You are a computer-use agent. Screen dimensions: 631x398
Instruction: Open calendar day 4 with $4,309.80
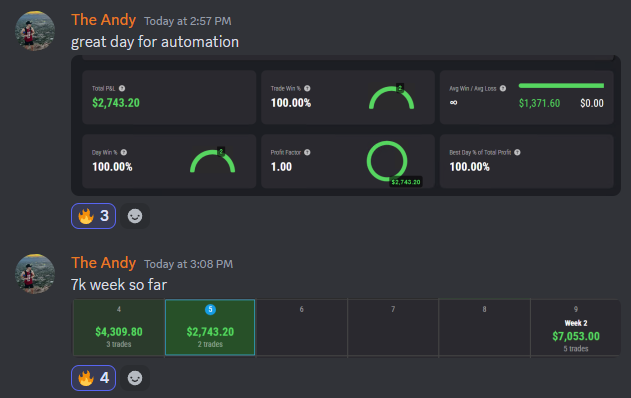[119, 328]
